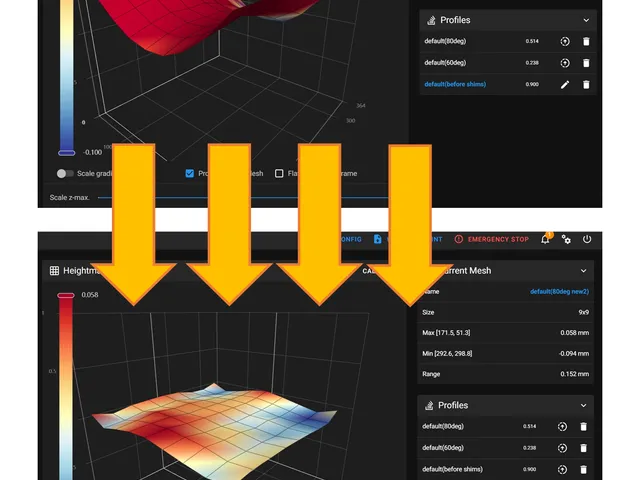
Task: Click the 0.900 value in upper screenshot
Action: coord(532,84)
